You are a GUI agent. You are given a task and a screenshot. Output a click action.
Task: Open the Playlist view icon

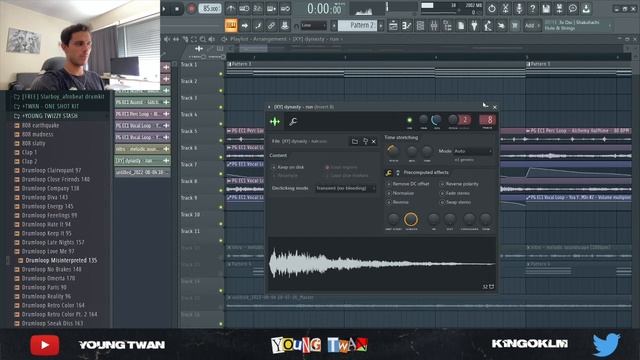click(x=393, y=26)
